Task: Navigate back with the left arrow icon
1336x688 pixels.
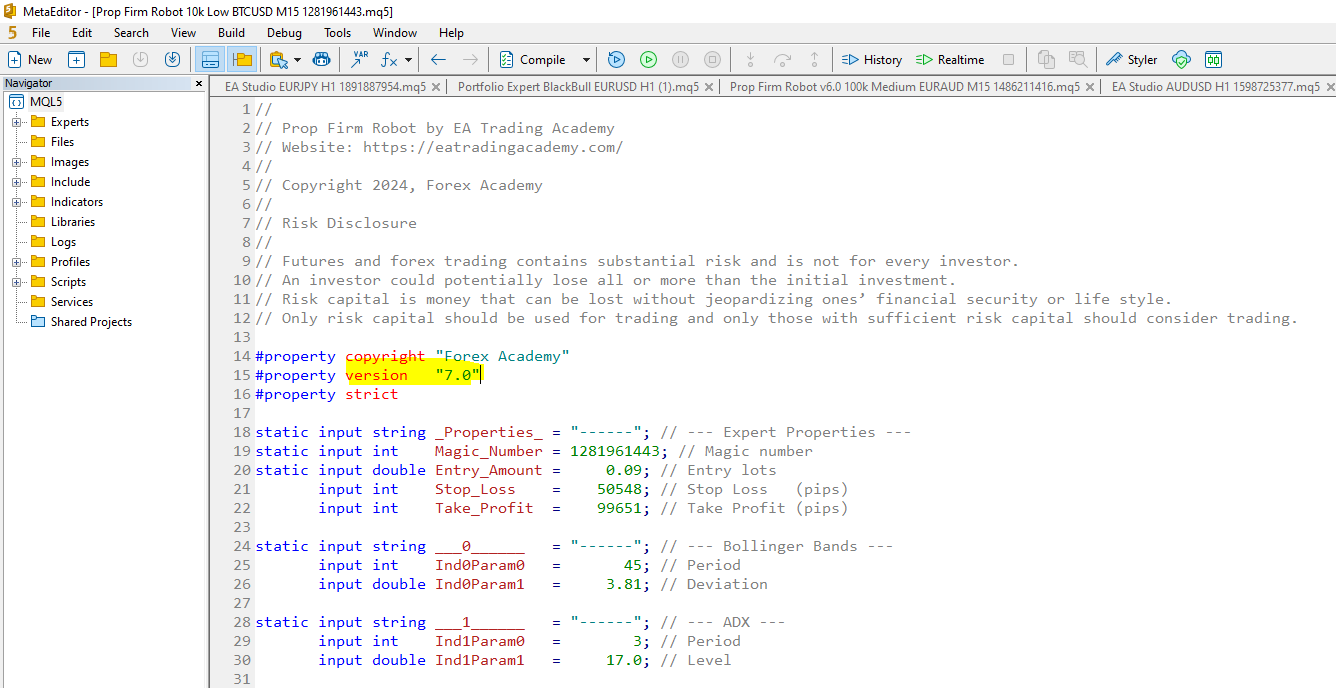Action: tap(438, 60)
